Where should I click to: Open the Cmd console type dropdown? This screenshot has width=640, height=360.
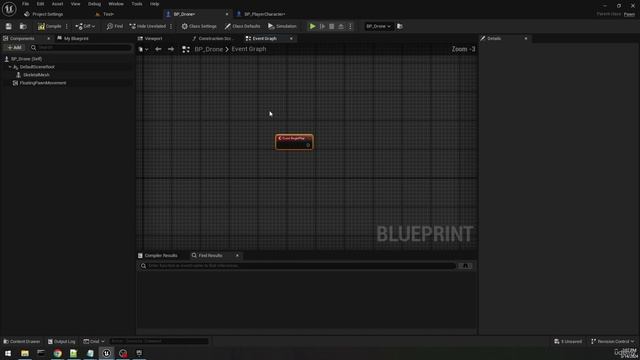(x=94, y=341)
